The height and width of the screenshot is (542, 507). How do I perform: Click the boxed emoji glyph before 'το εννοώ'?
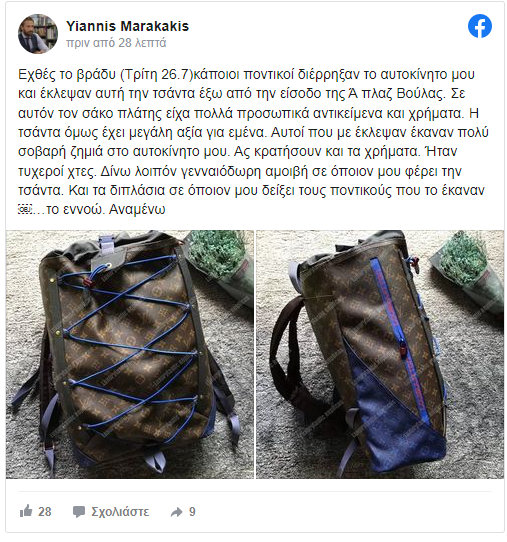click(x=25, y=209)
